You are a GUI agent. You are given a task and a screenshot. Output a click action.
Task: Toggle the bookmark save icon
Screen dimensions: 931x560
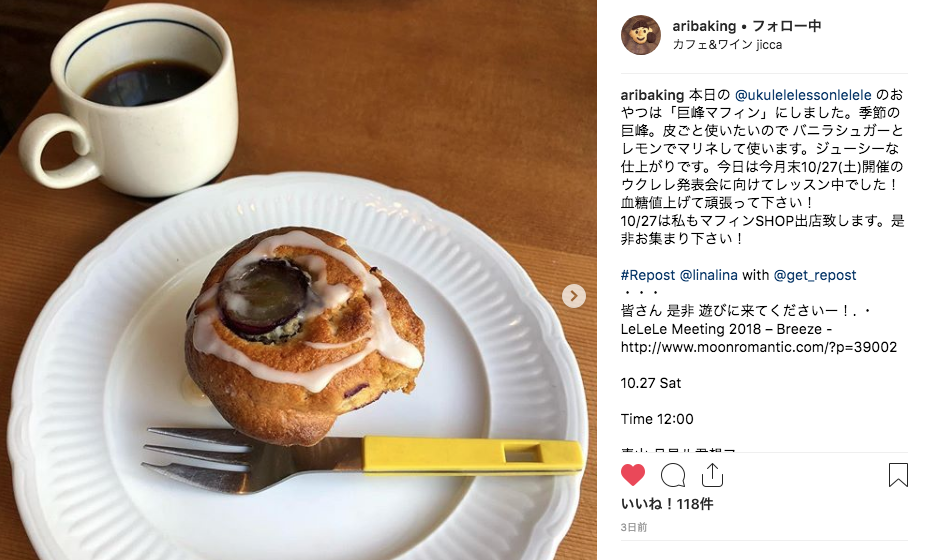click(898, 475)
